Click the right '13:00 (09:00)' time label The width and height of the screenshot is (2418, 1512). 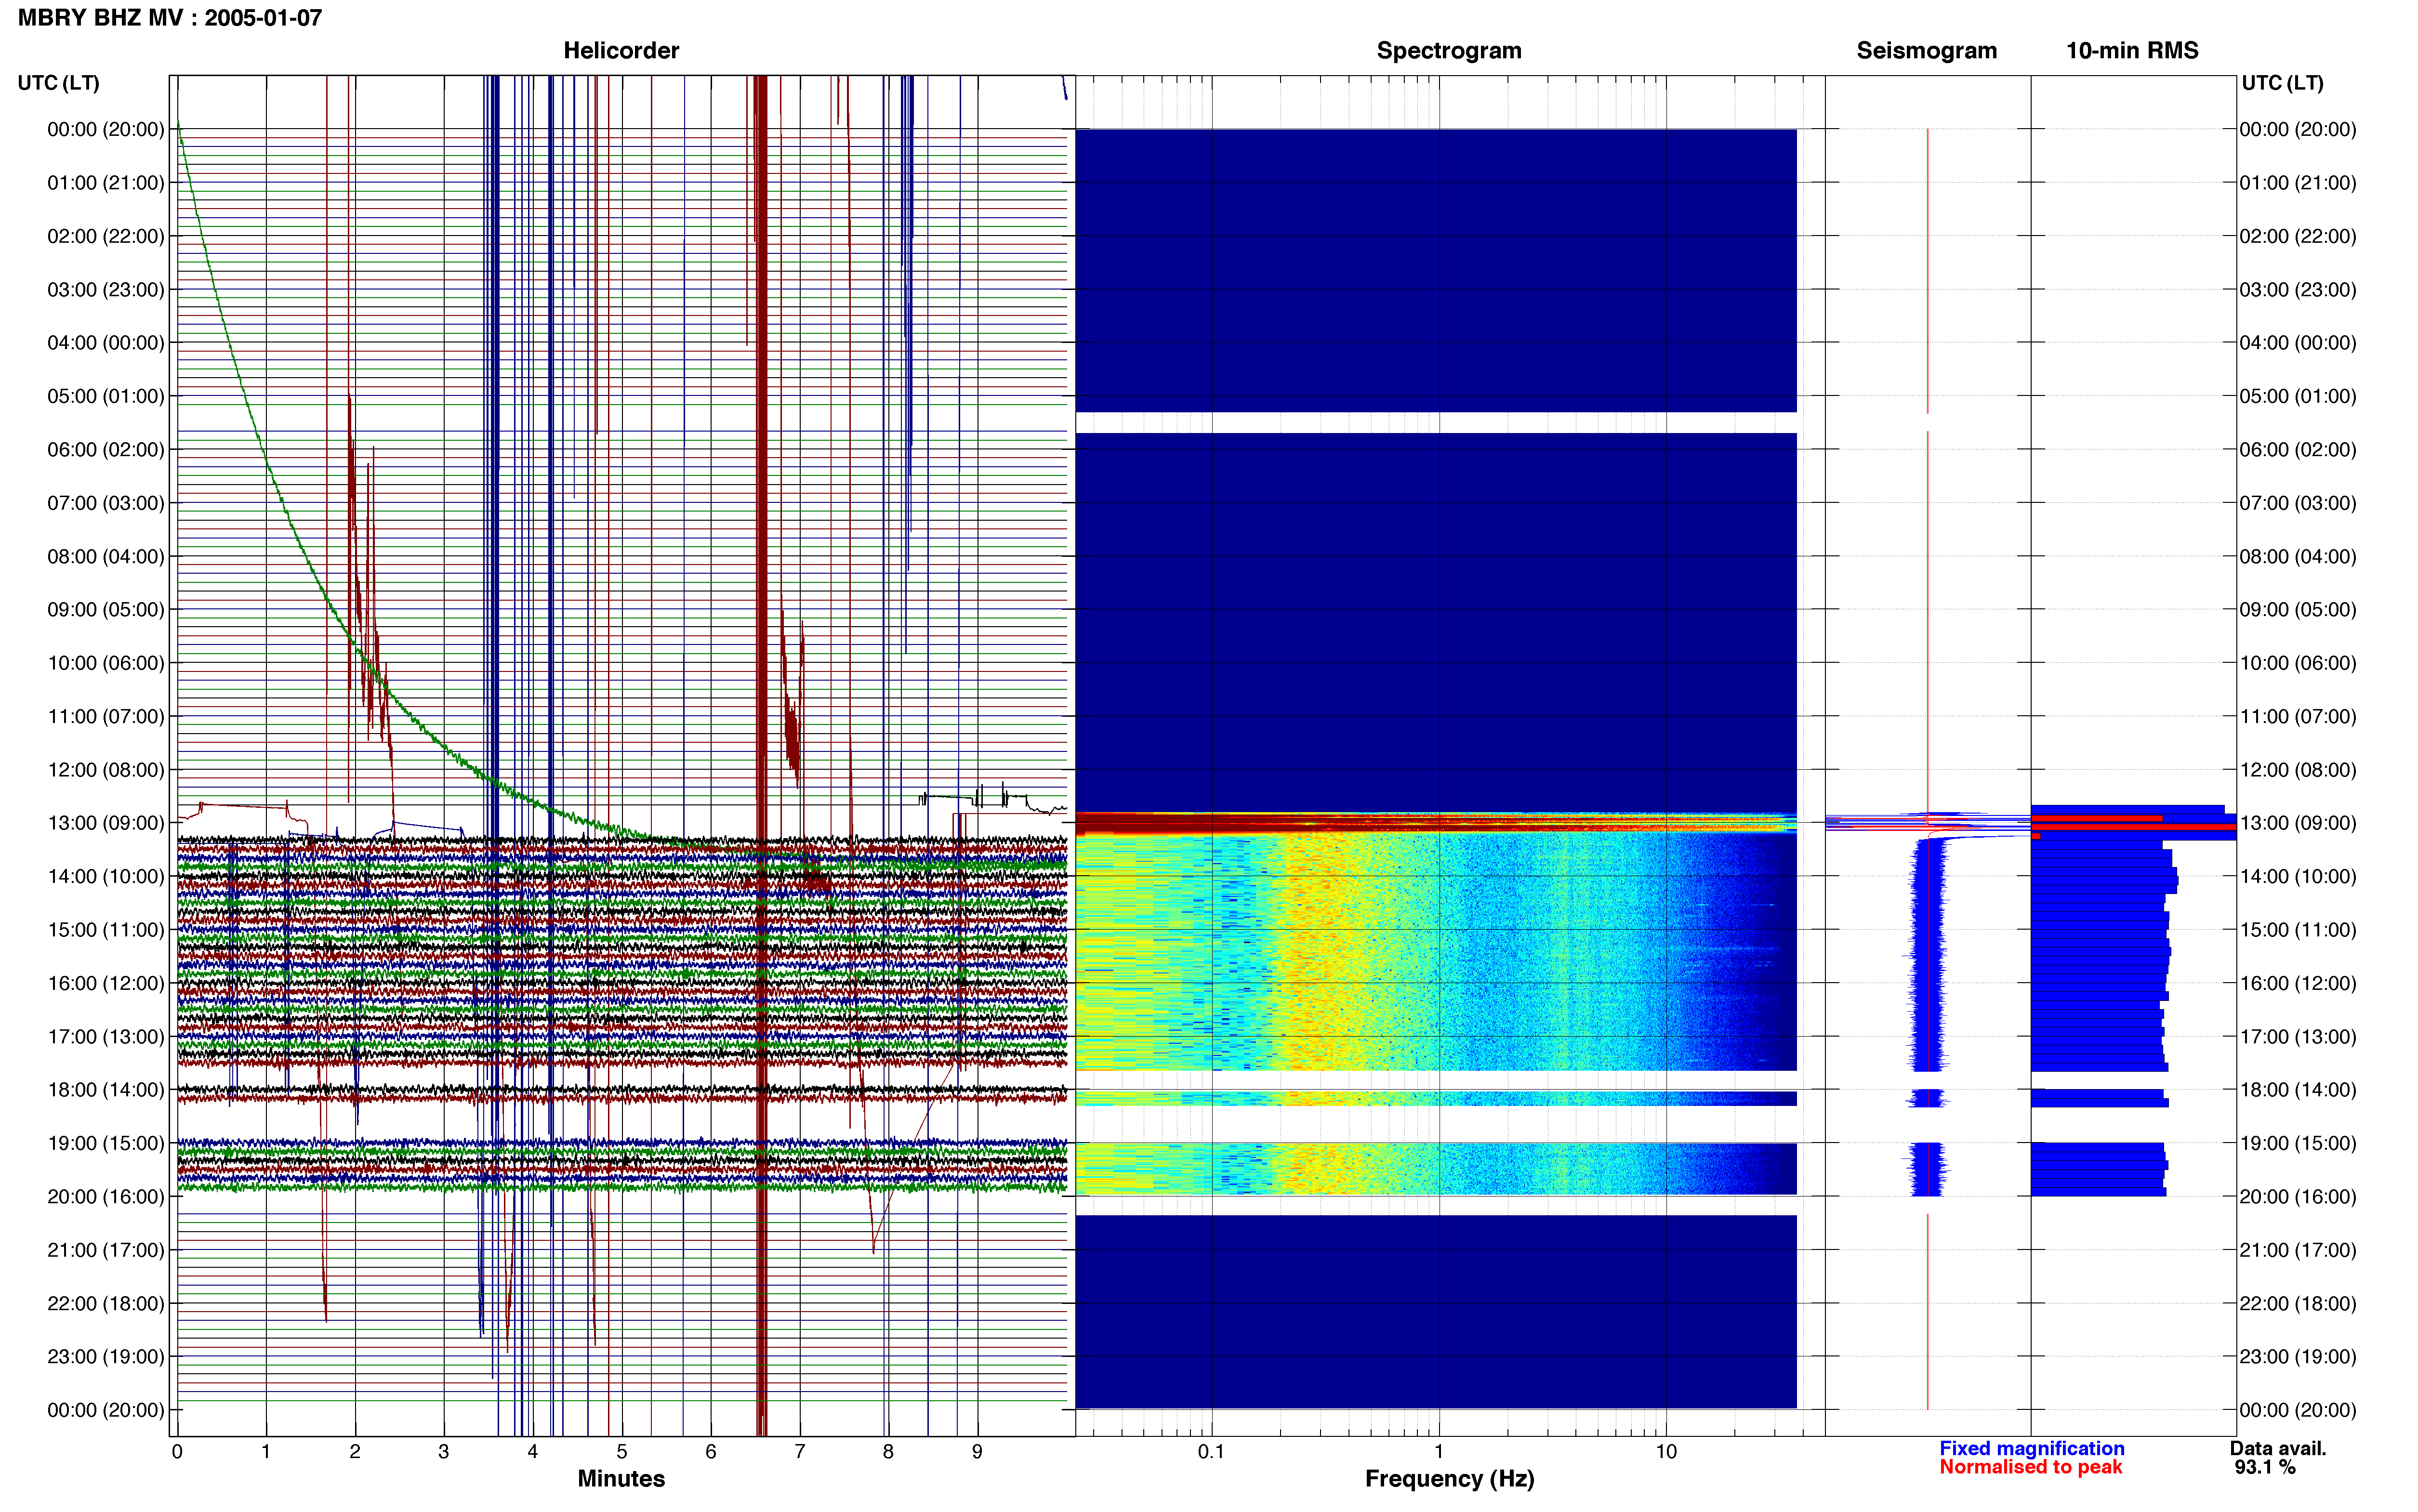point(2298,823)
